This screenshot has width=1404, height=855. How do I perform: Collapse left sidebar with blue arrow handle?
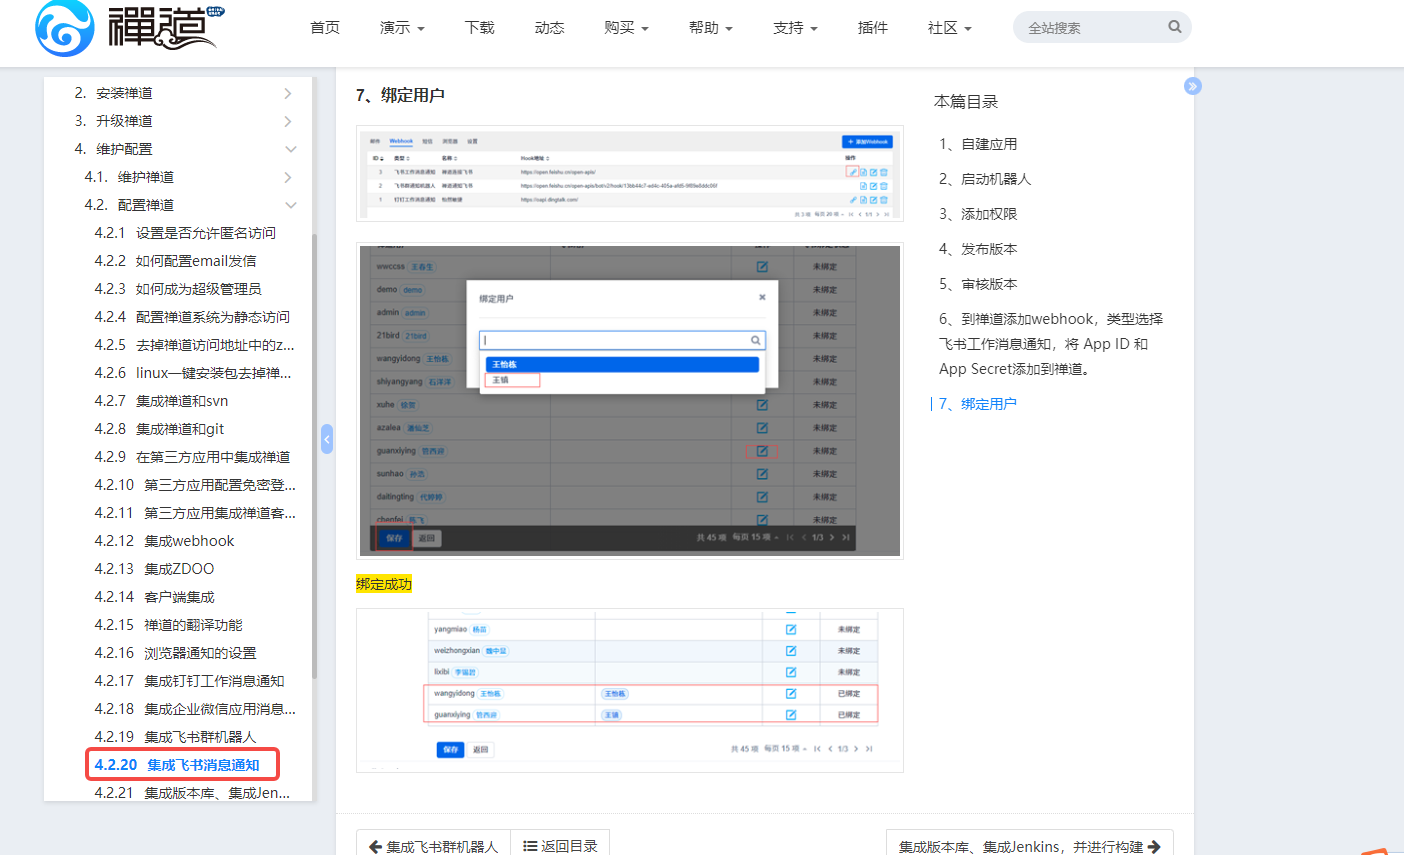327,439
